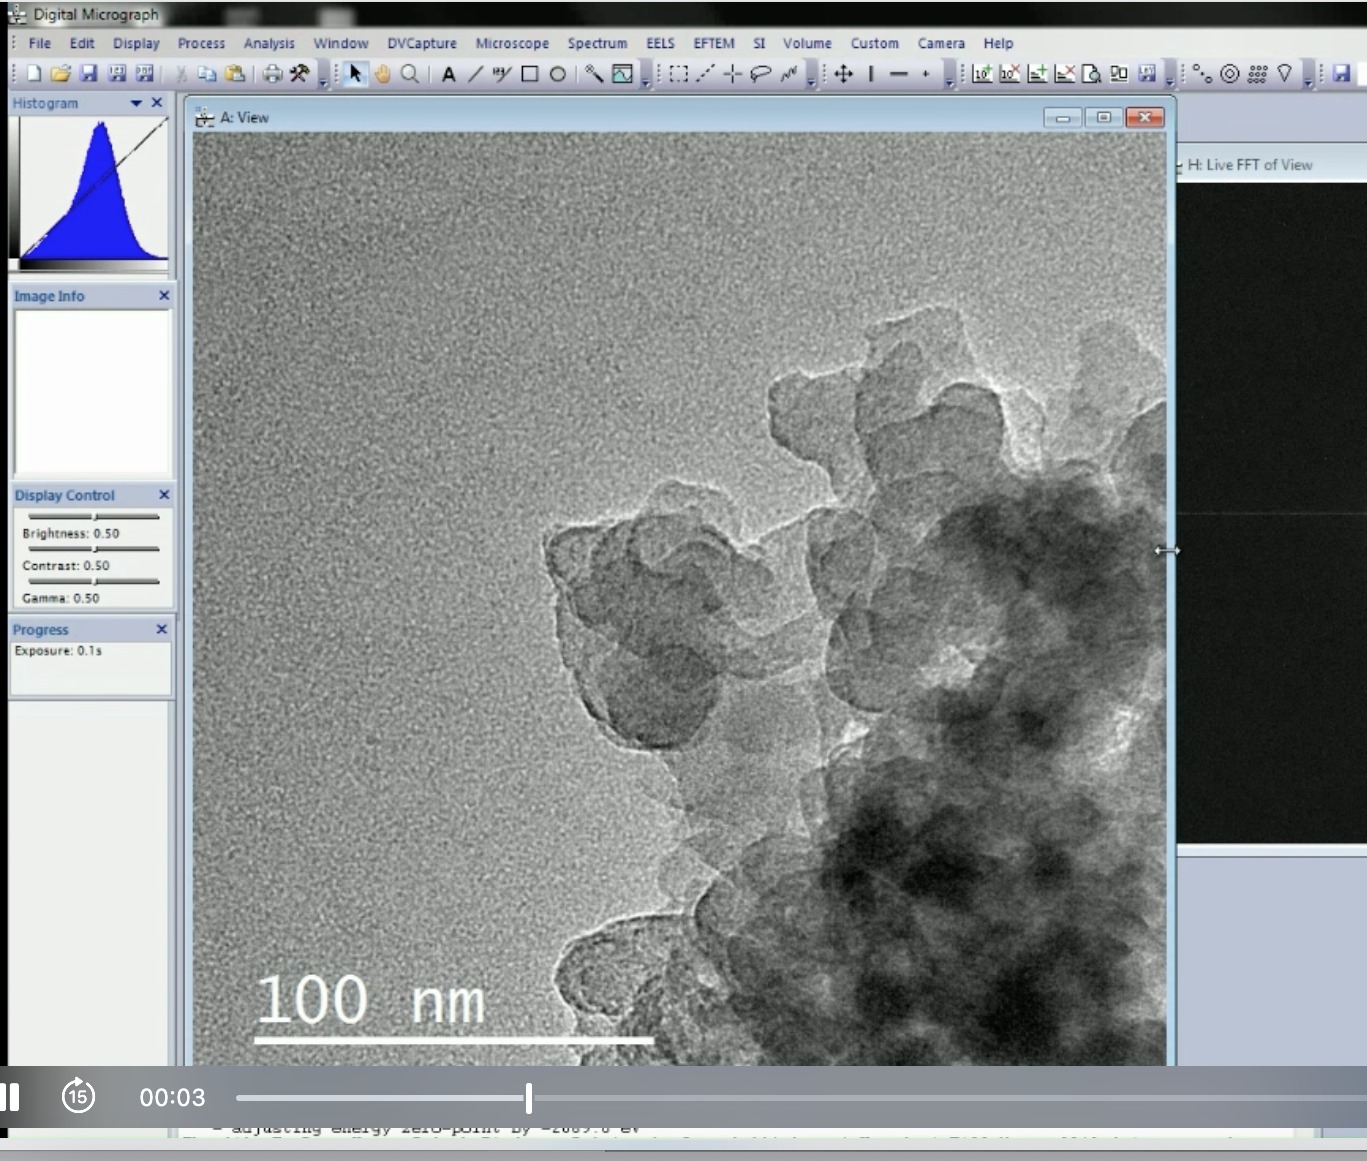
Task: Select the rectangle annotation tool
Action: click(x=530, y=74)
